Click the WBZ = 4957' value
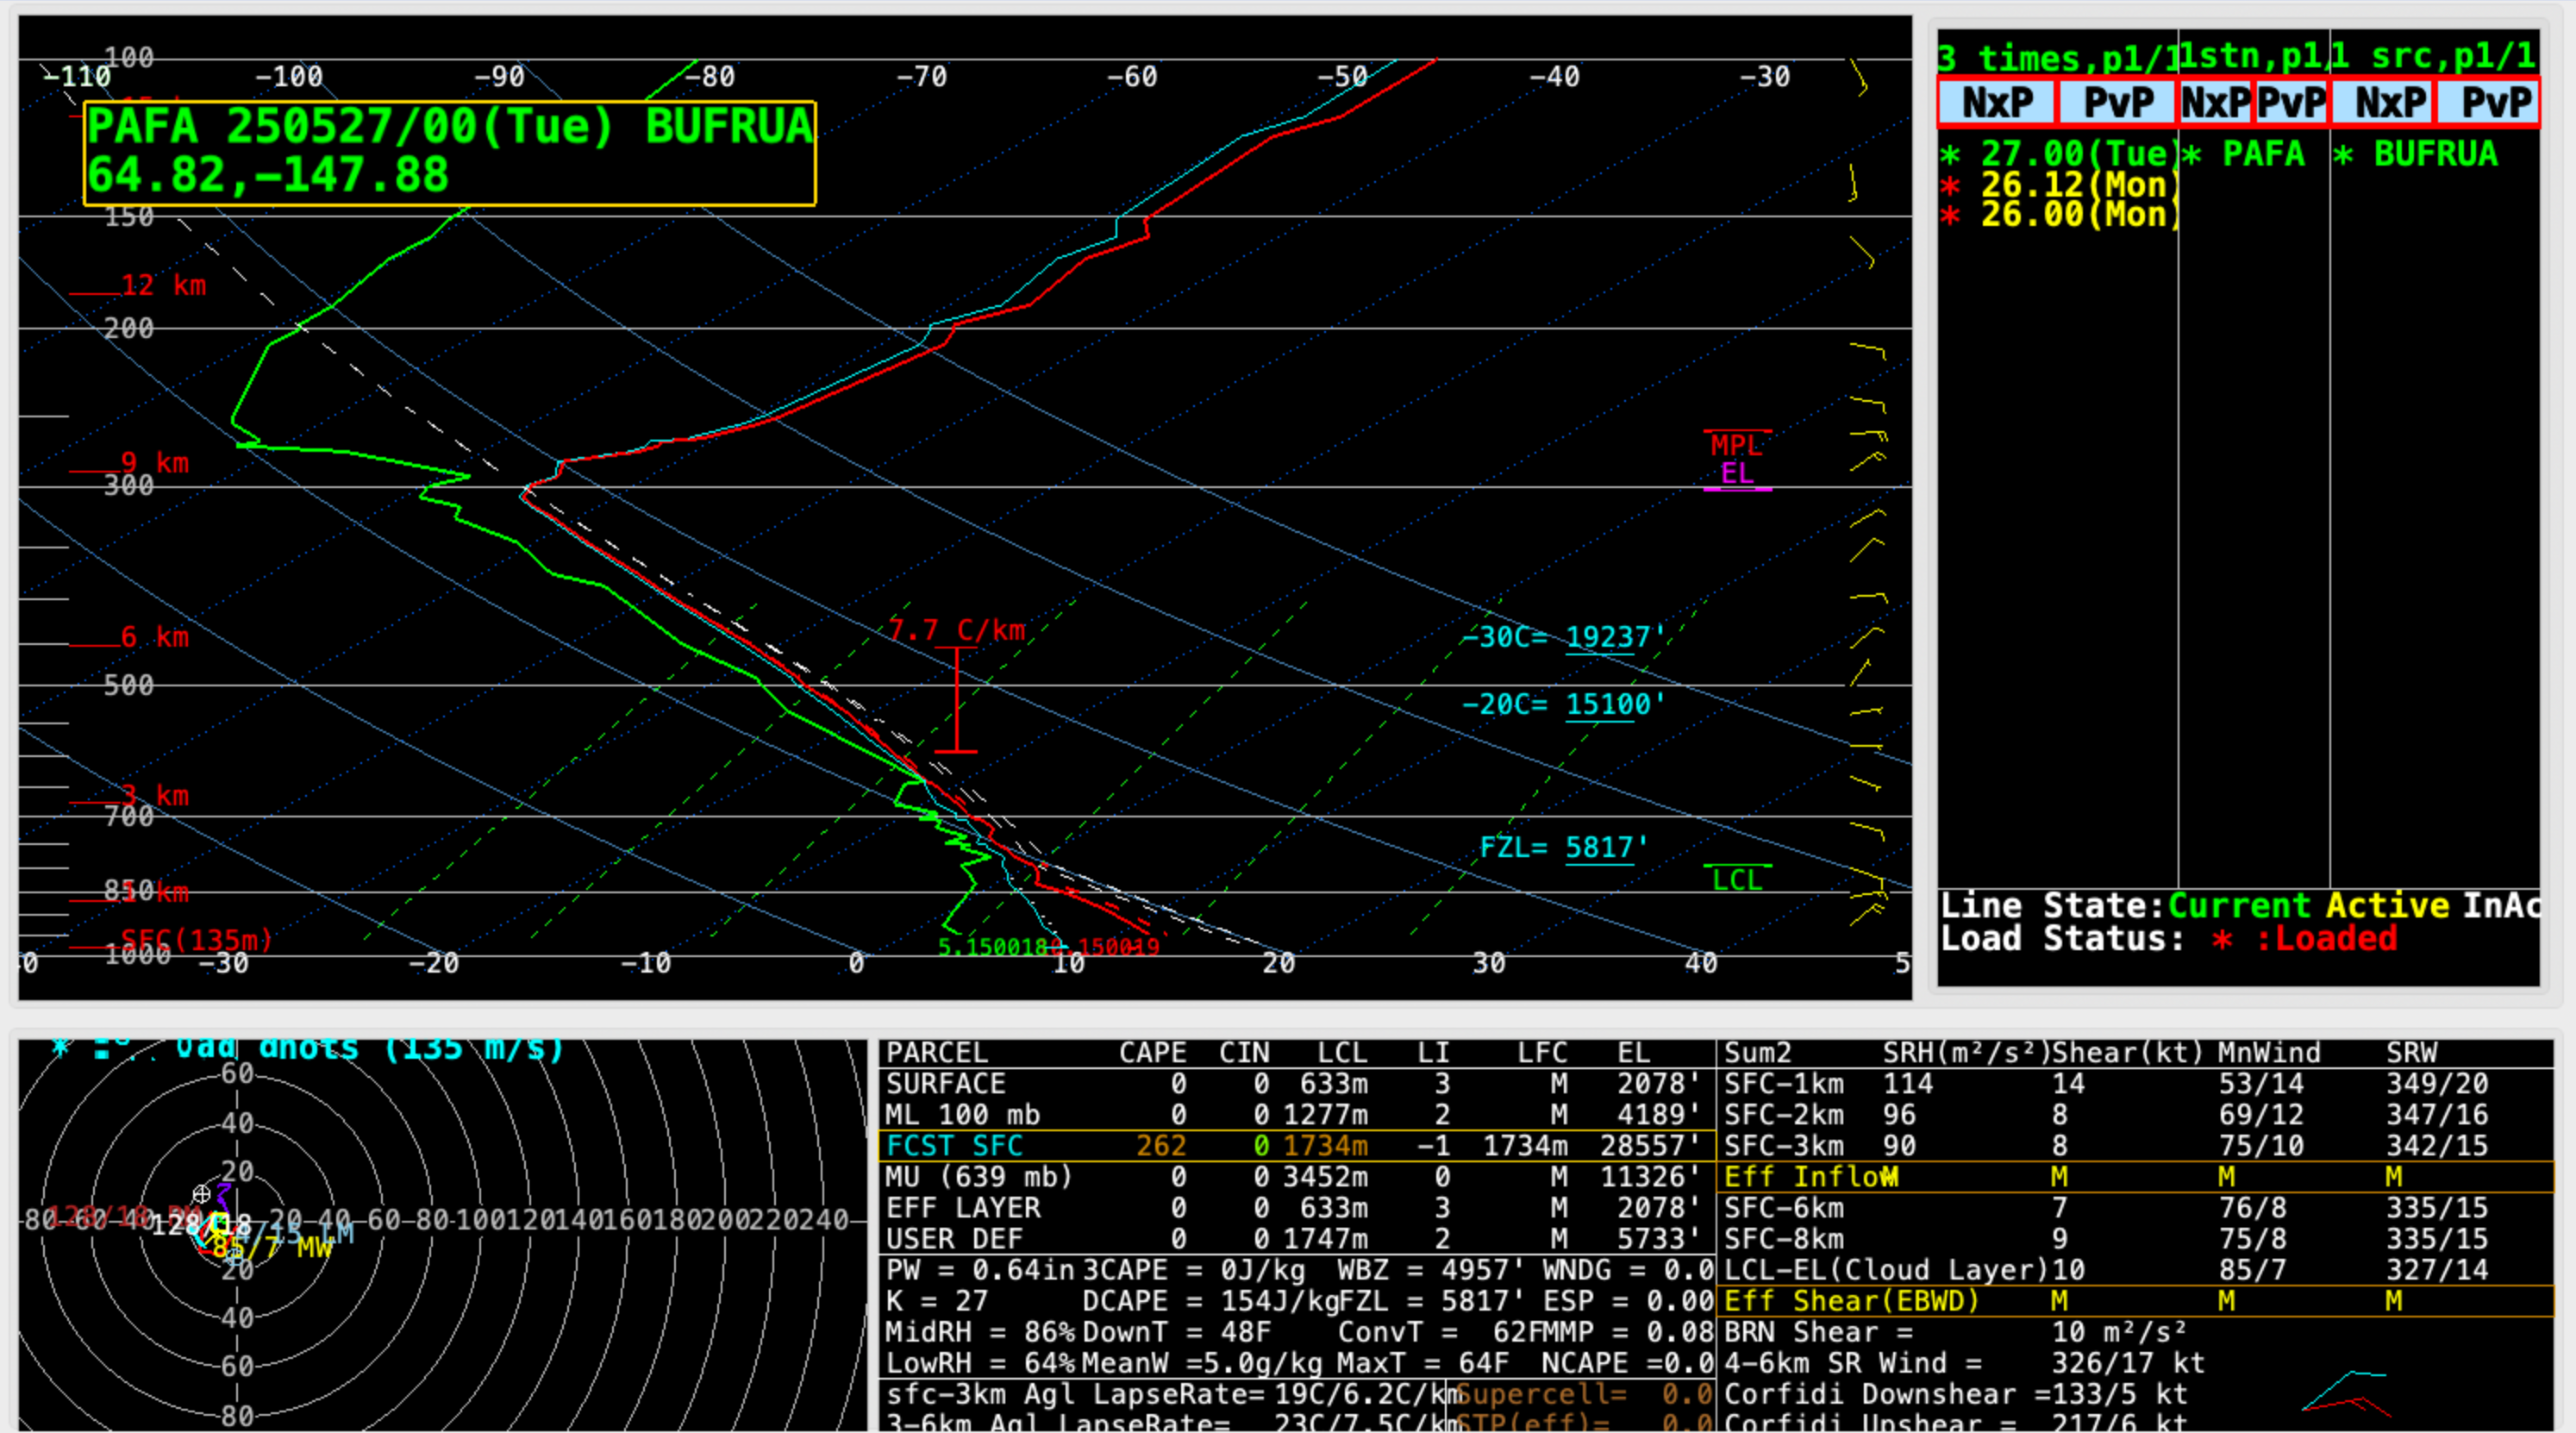Image resolution: width=2576 pixels, height=1433 pixels. pos(1431,1270)
